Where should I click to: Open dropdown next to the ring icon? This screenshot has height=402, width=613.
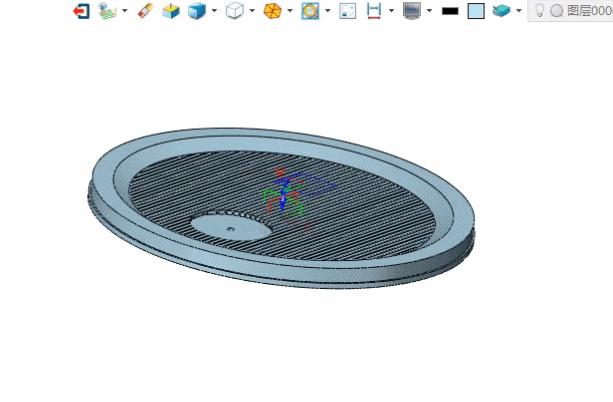point(328,11)
